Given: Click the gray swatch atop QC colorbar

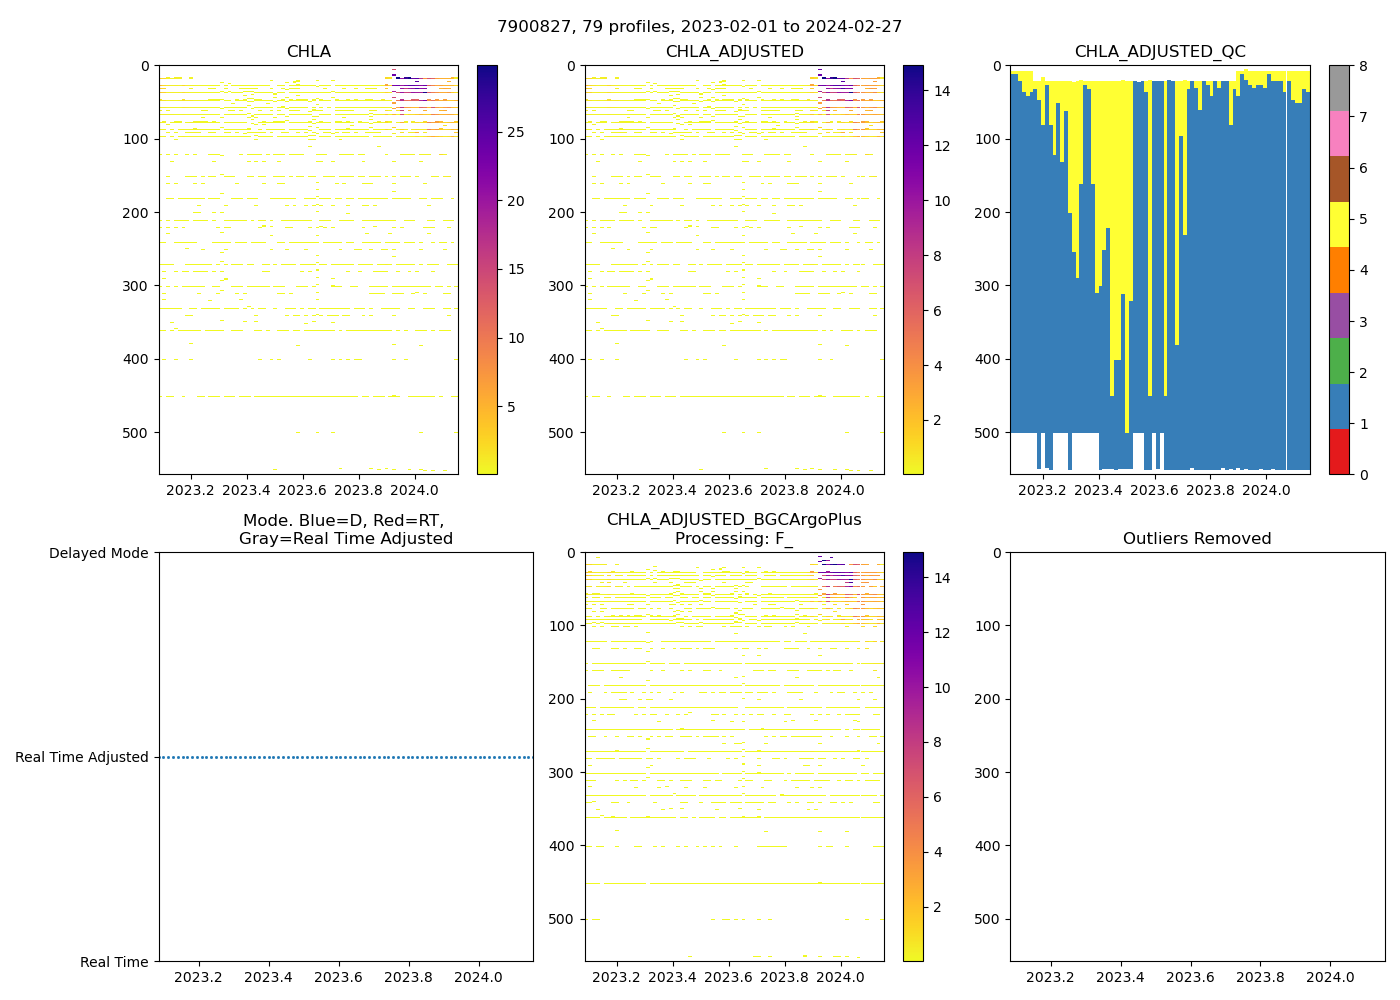Looking at the screenshot, I should tap(1339, 88).
